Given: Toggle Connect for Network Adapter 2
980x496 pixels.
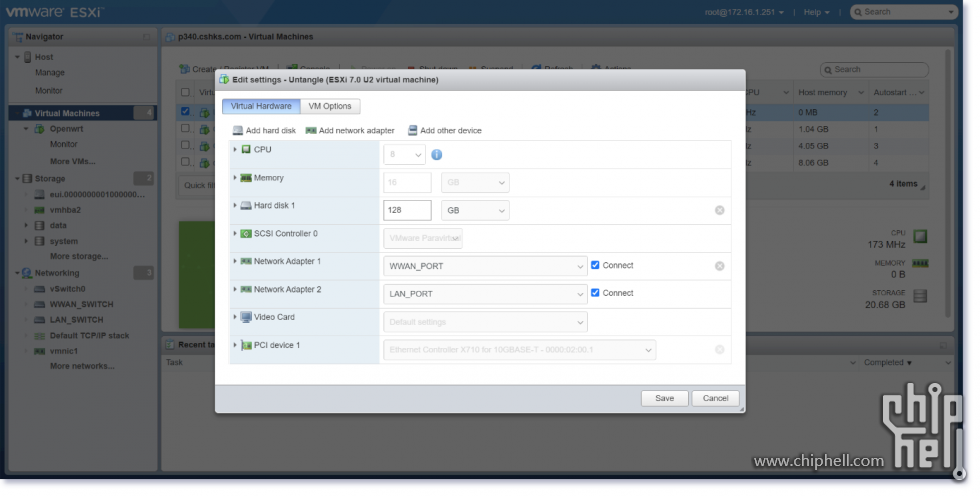Looking at the screenshot, I should click(x=595, y=293).
